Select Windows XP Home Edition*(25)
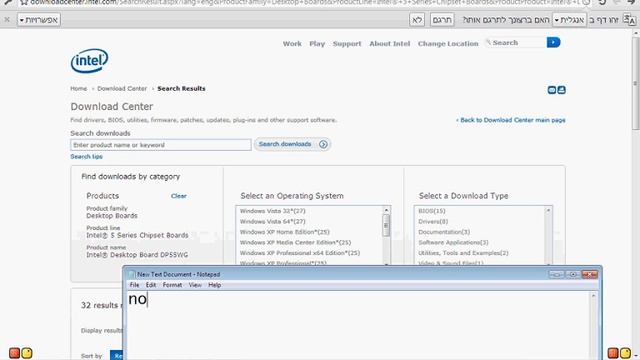The image size is (640, 360). coord(284,232)
